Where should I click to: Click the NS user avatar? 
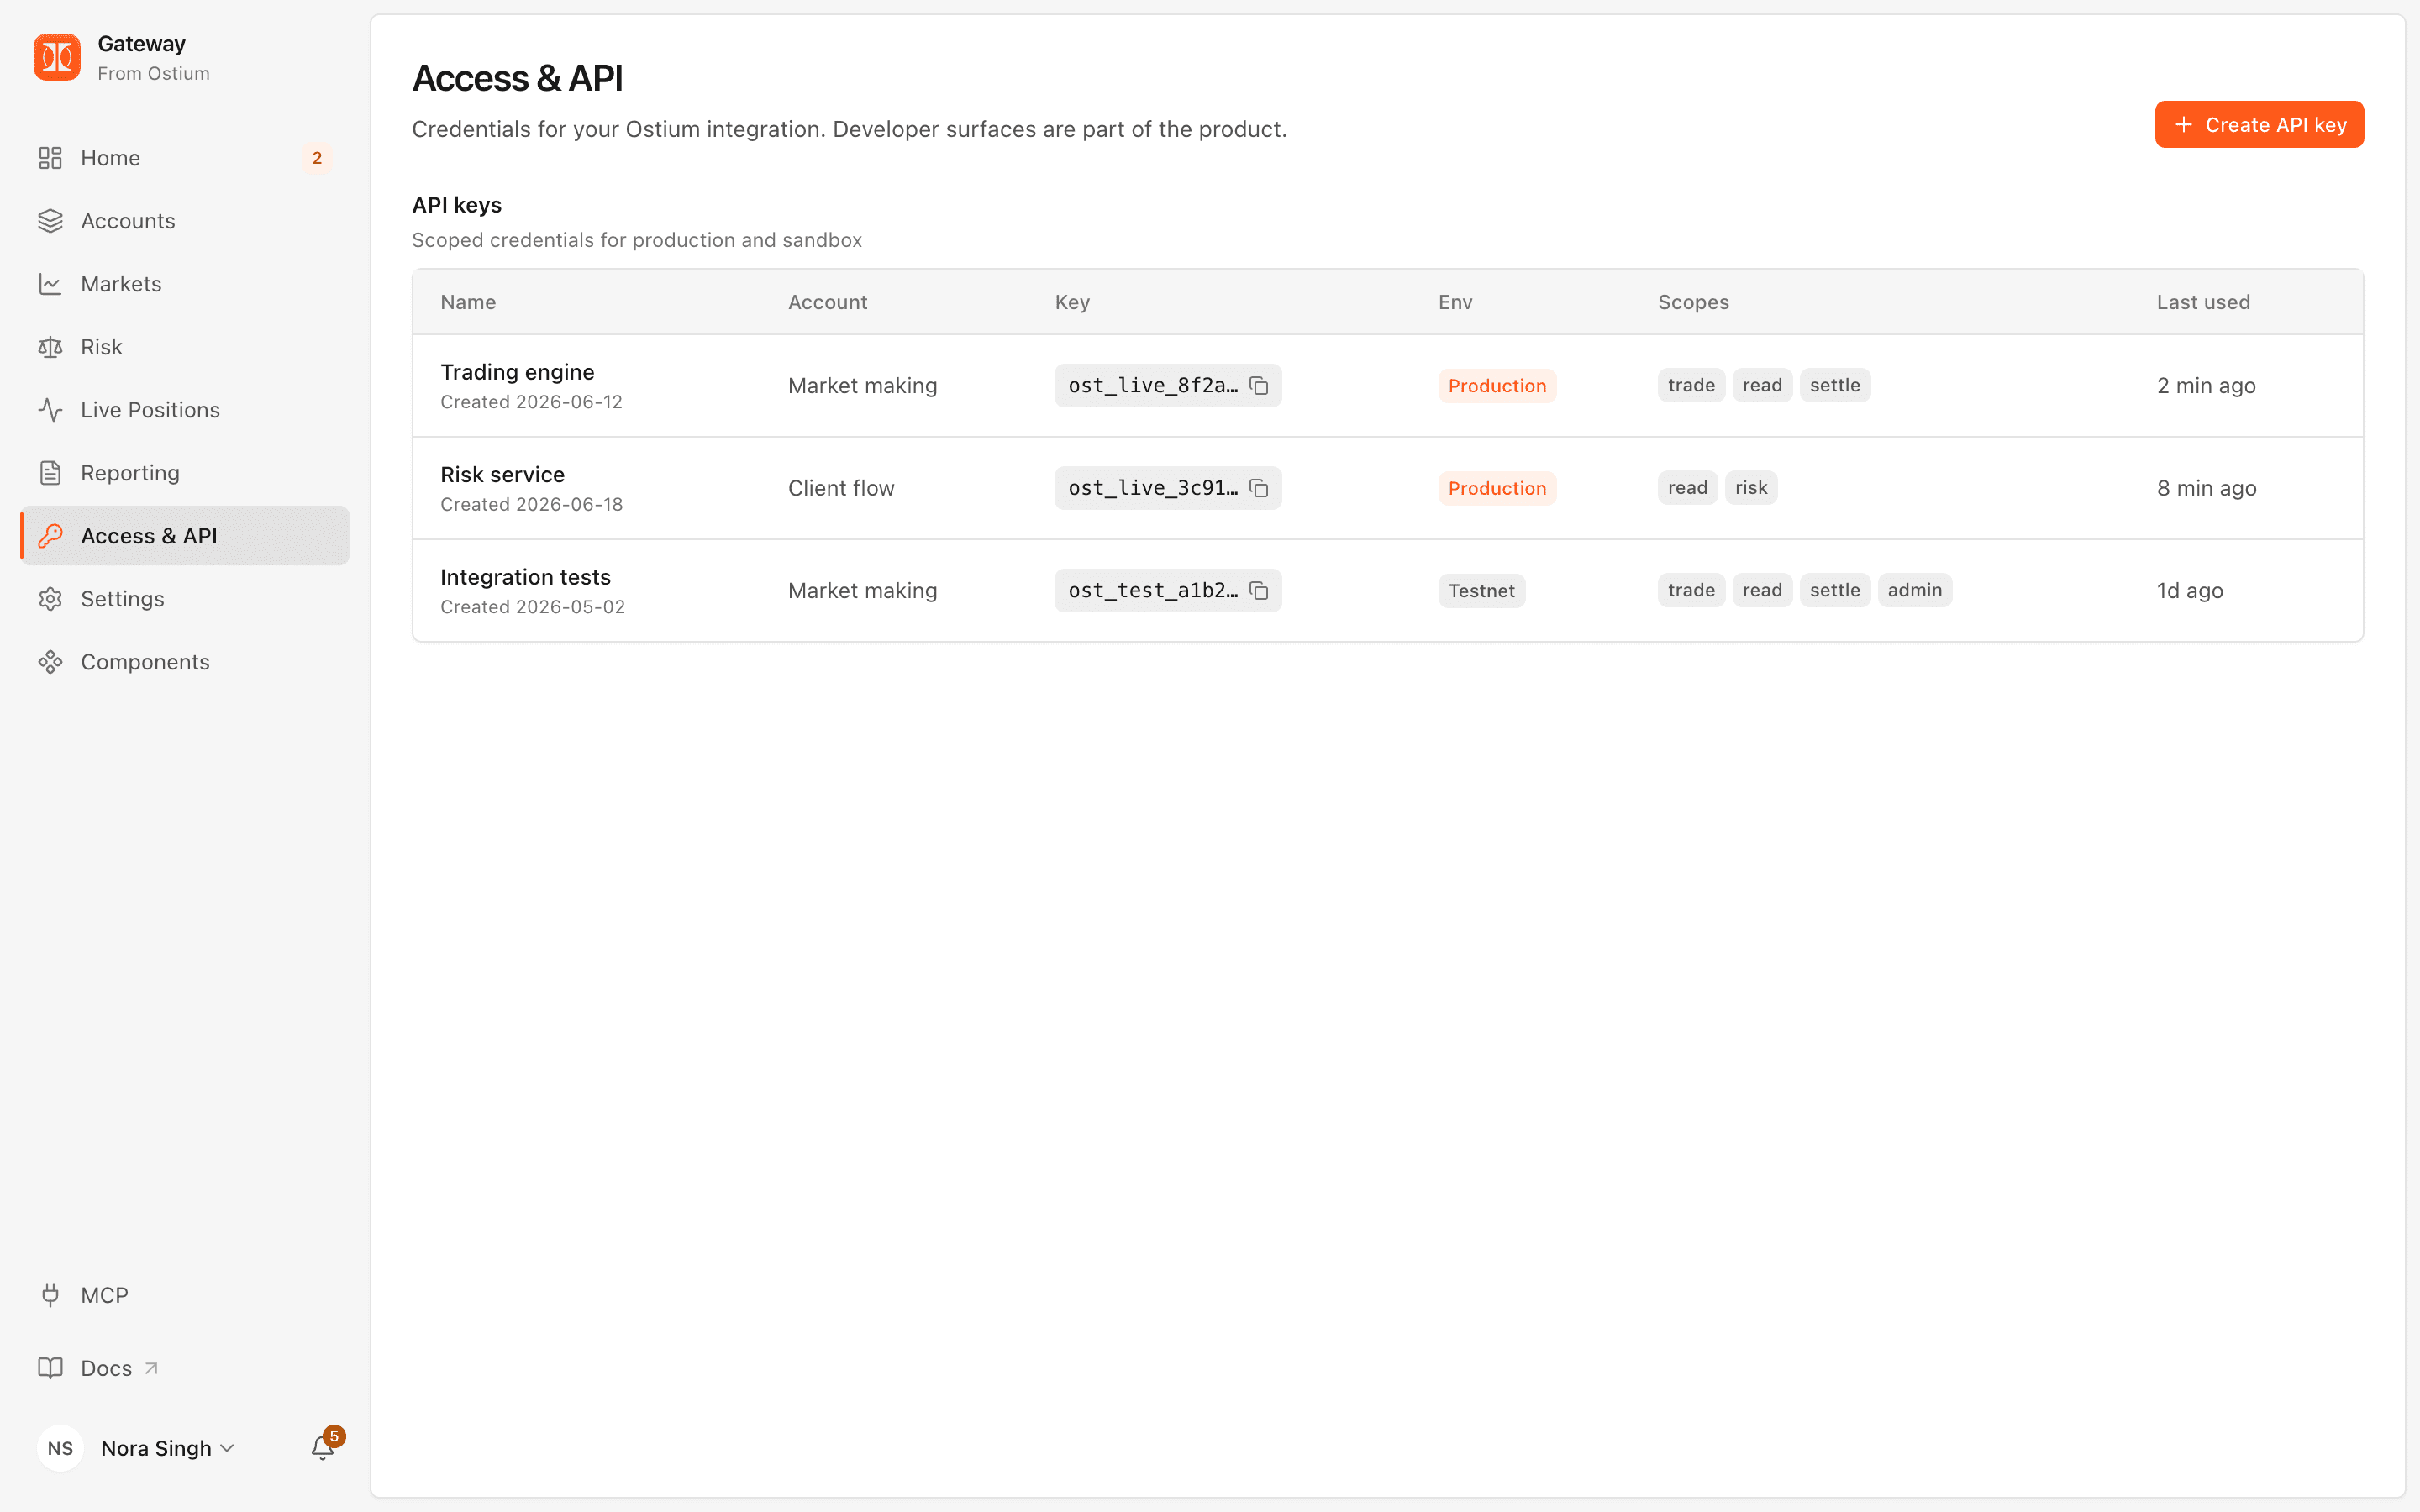[x=60, y=1448]
